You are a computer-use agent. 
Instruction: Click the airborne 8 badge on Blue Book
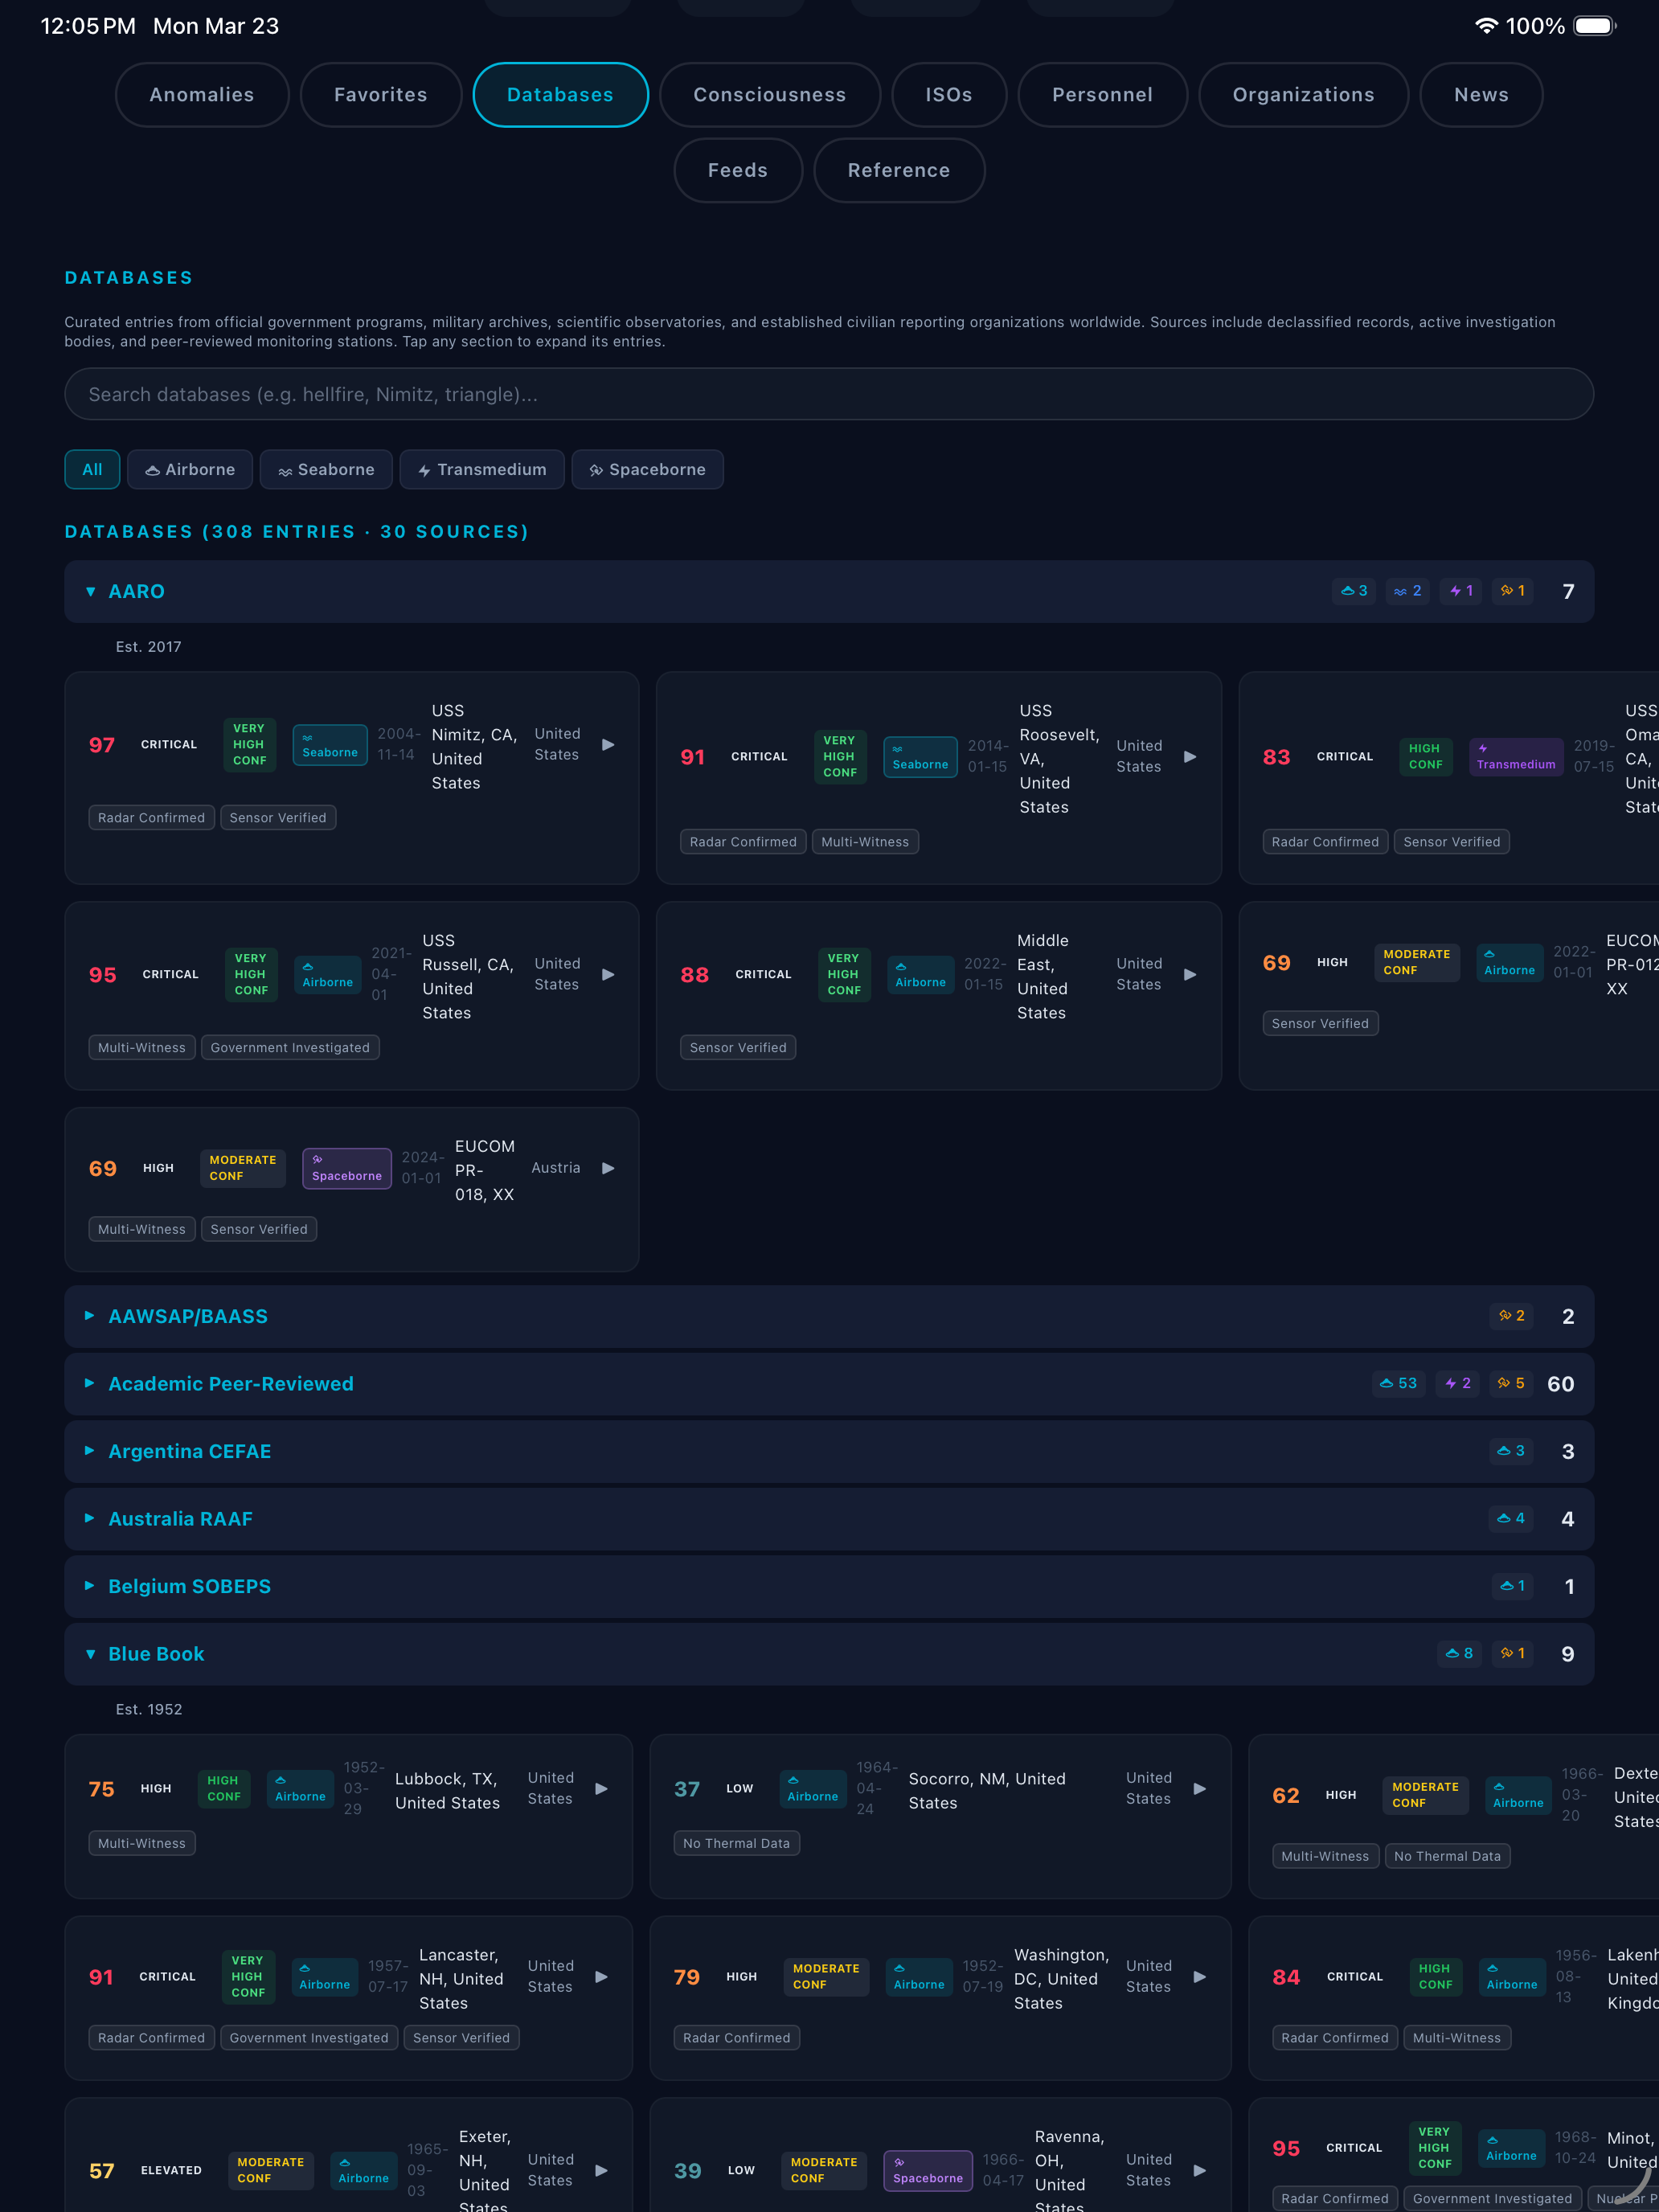tap(1460, 1653)
